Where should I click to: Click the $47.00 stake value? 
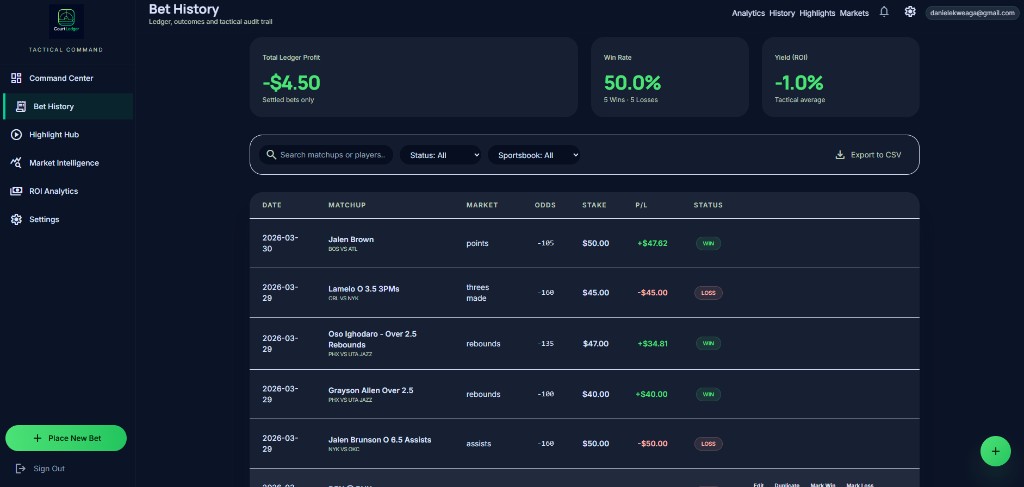(596, 343)
